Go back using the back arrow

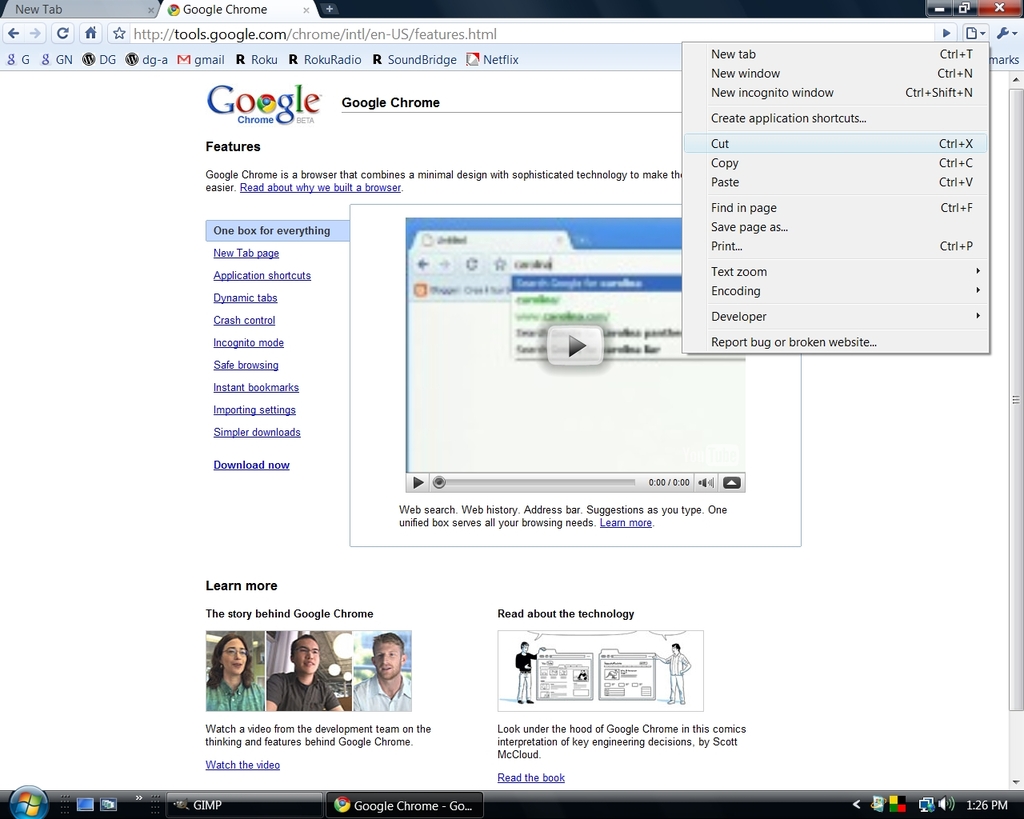(14, 33)
